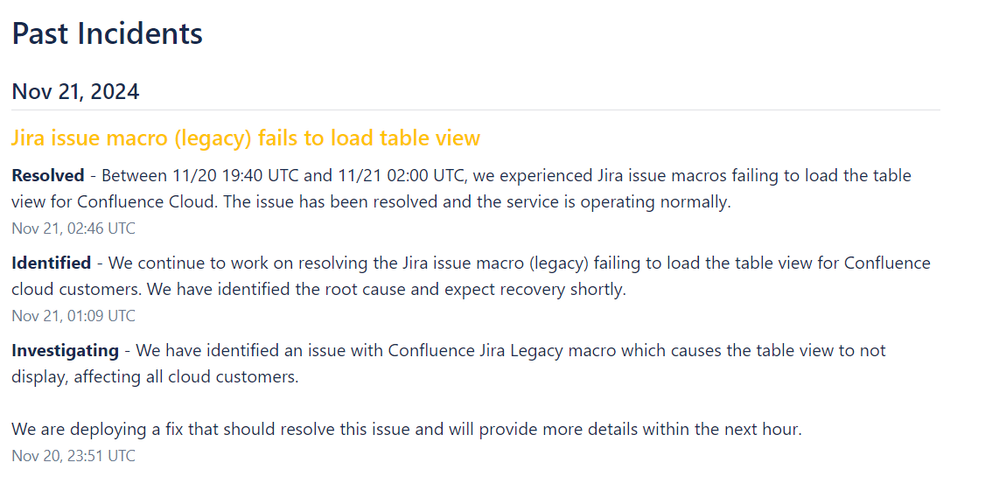Viewport: 999px width, 485px height.
Task: Click the Identified status label
Action: (51, 263)
